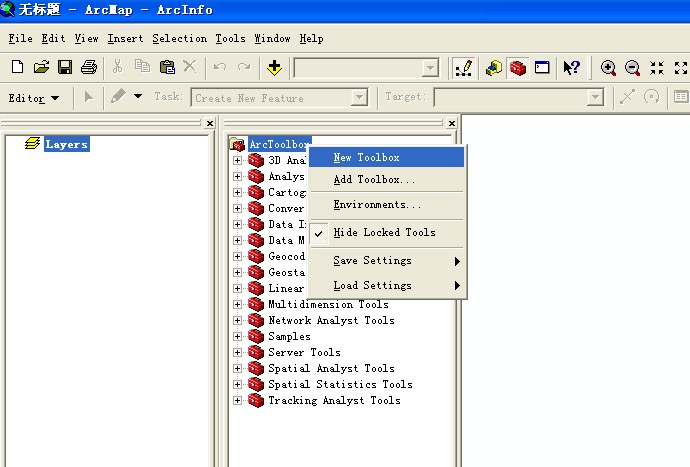690x467 pixels.
Task: Open the Tools menu
Action: [230, 39]
